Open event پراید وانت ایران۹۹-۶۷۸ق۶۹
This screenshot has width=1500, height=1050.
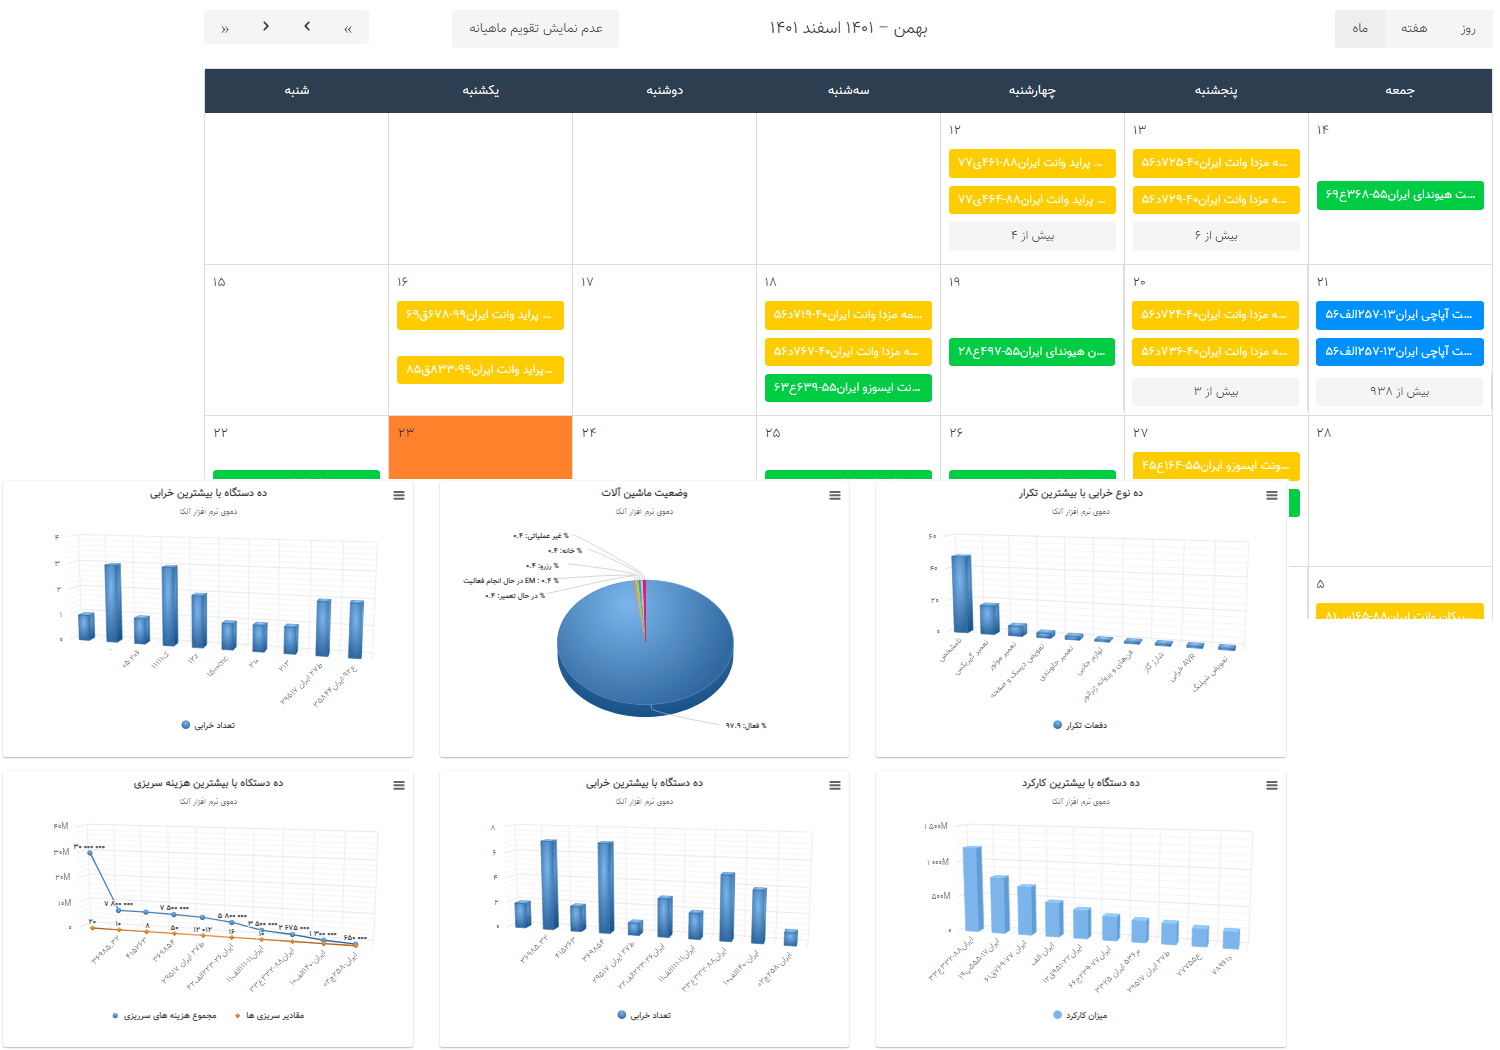pos(480,315)
